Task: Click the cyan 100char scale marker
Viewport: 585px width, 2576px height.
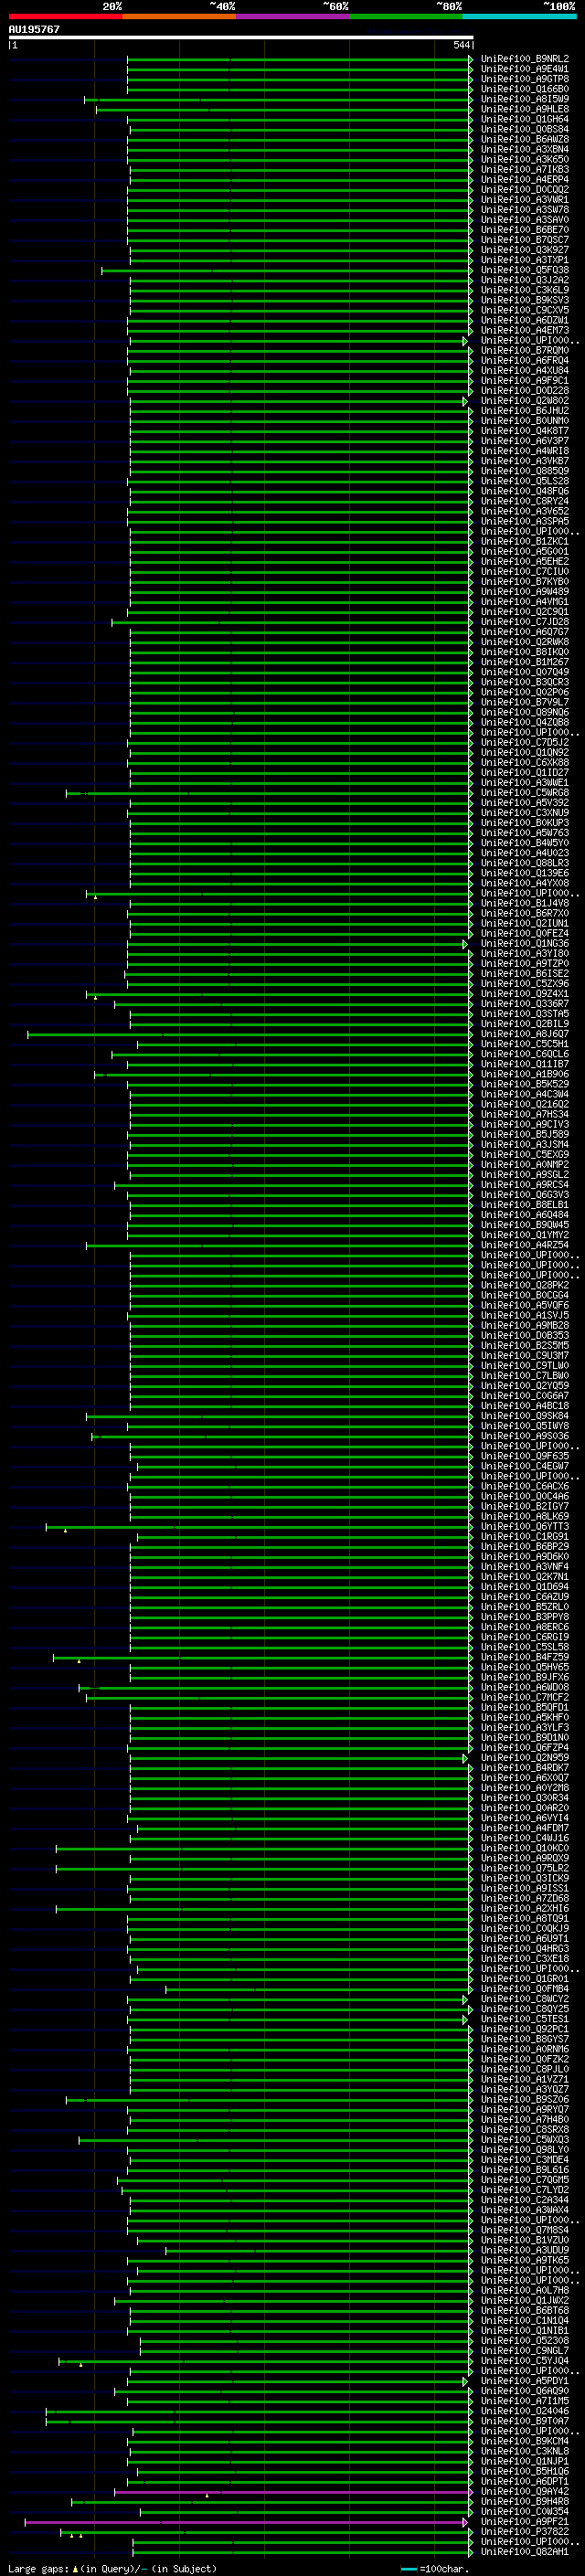Action: coord(408,2569)
